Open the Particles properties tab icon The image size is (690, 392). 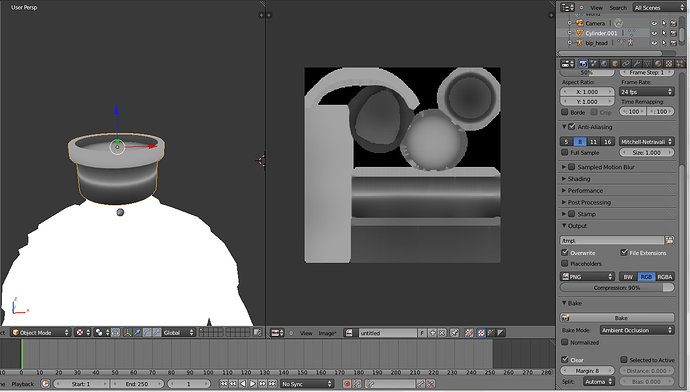click(679, 64)
